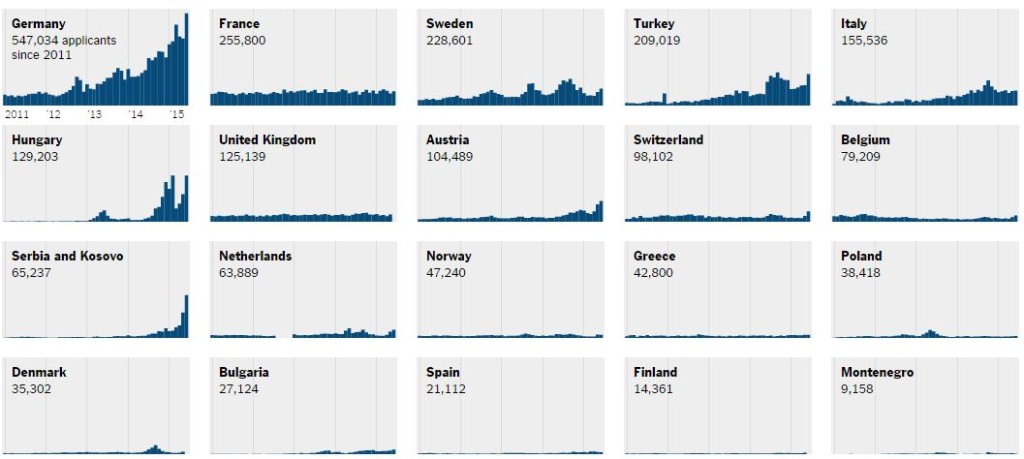Select the Greece chart panel
The width and height of the screenshot is (1024, 459).
[718, 289]
